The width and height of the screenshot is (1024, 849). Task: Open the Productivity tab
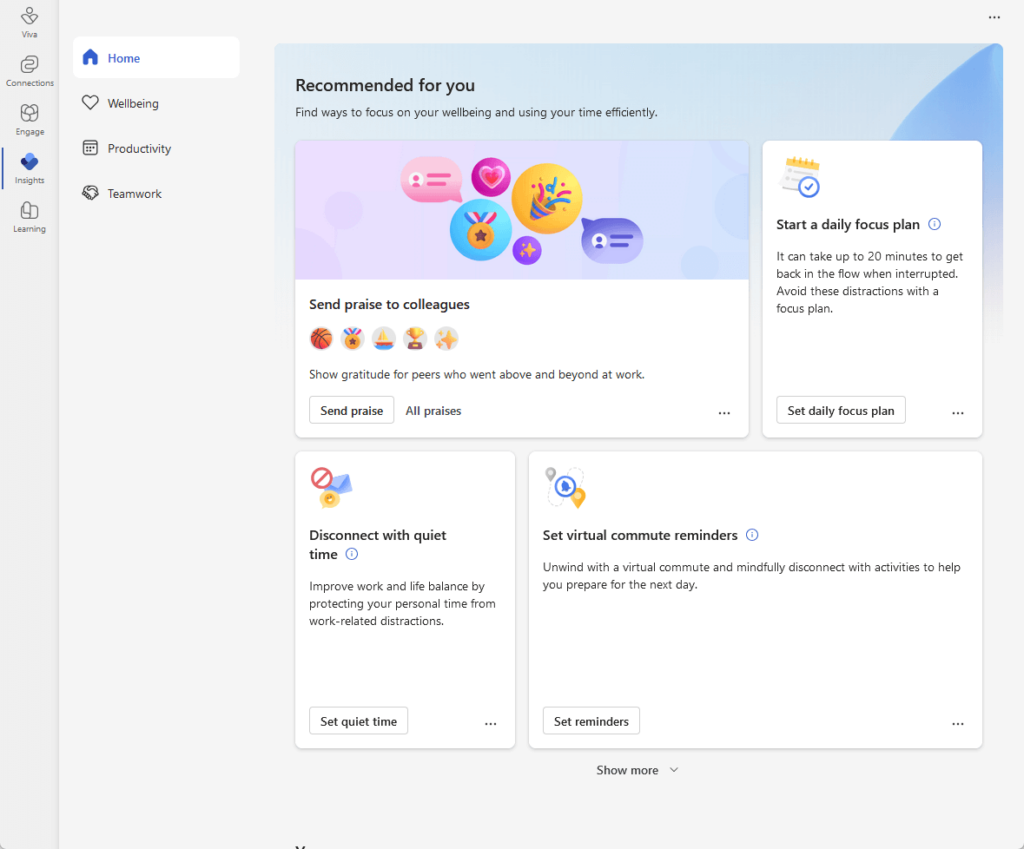[156, 148]
